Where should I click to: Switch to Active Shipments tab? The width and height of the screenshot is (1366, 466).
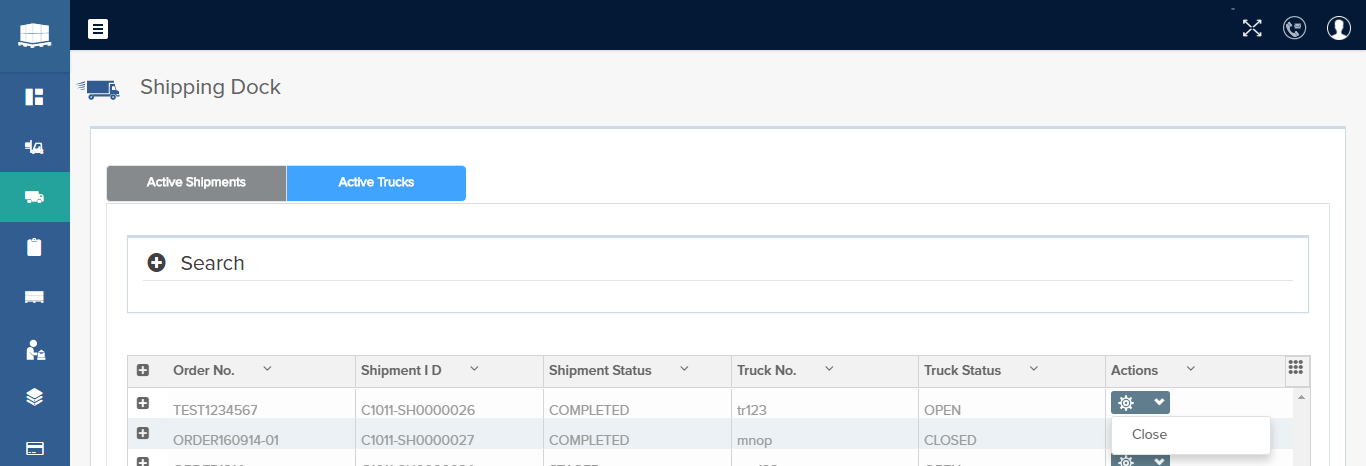(x=196, y=183)
